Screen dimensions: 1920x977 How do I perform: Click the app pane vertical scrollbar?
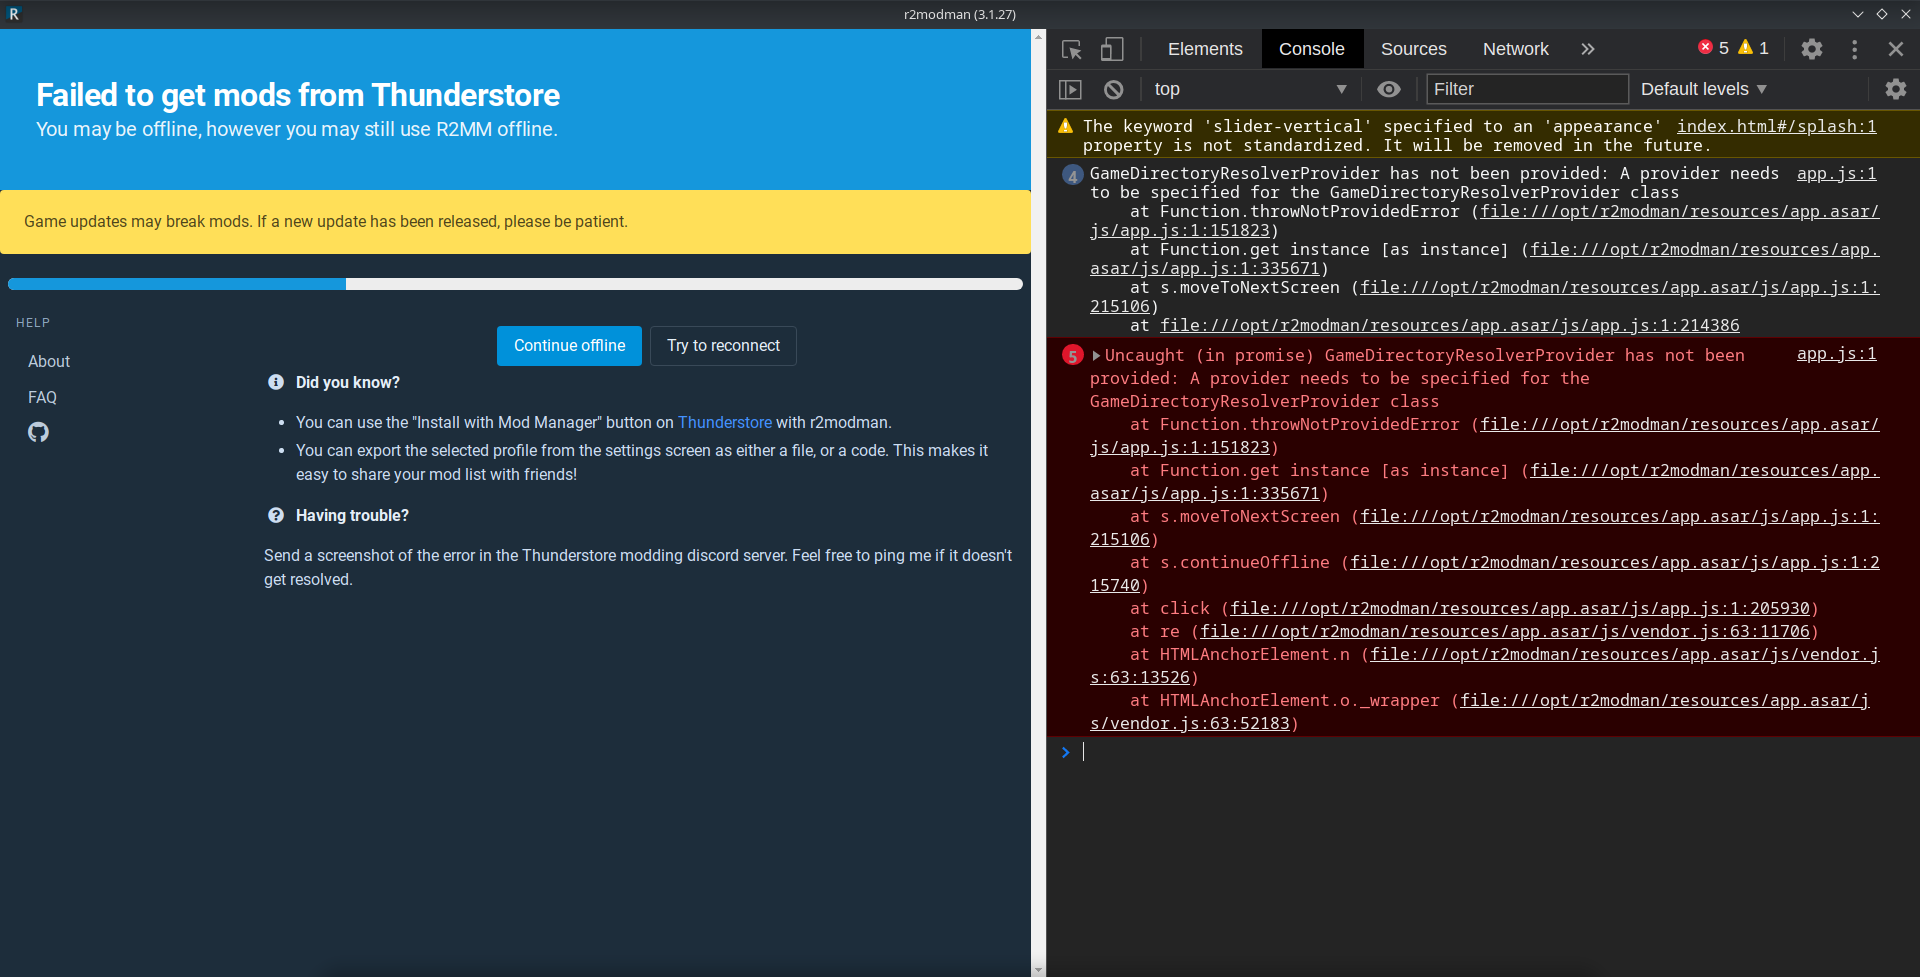pos(1038,502)
